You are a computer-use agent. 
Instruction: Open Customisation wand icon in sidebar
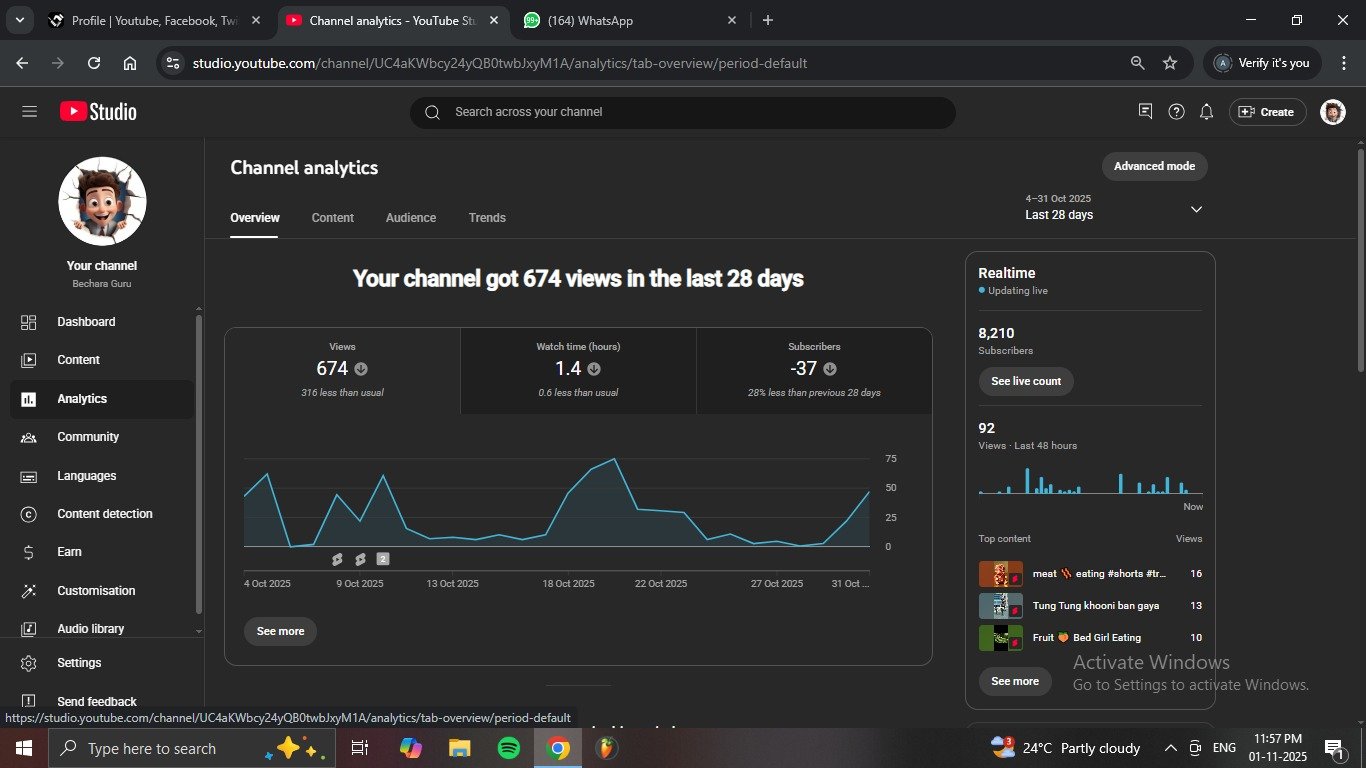pos(29,591)
